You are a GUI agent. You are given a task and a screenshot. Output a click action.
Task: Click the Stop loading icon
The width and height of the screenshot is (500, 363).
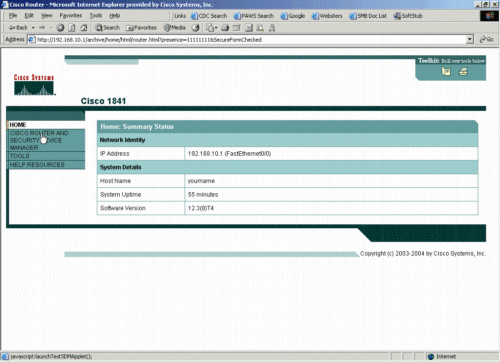point(60,28)
